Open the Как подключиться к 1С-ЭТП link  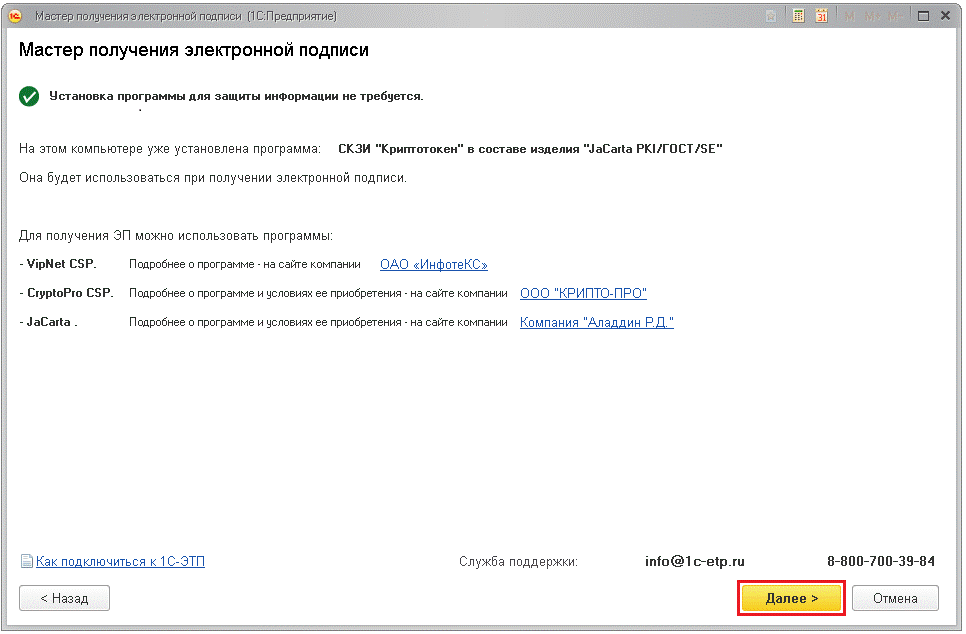click(120, 562)
